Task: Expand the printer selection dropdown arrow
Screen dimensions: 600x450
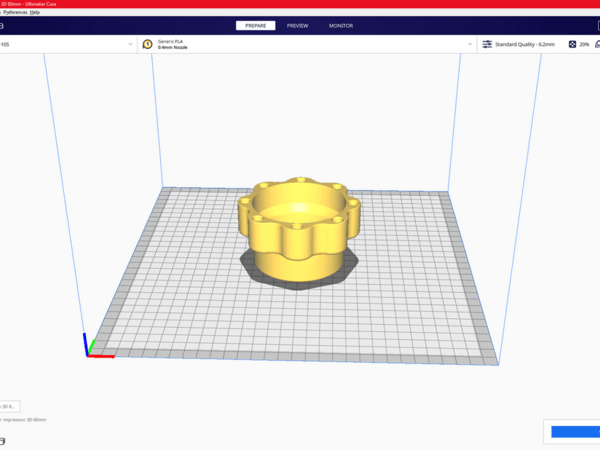Action: coord(131,44)
